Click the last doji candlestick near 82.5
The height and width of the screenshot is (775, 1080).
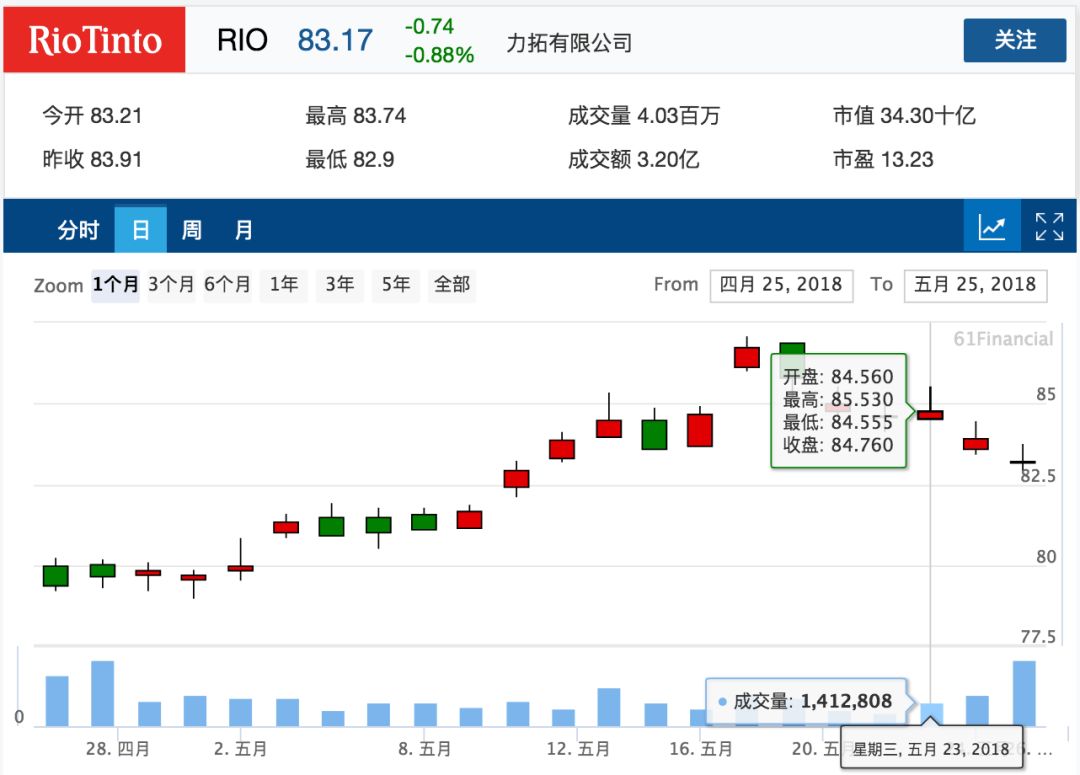coord(1022,462)
